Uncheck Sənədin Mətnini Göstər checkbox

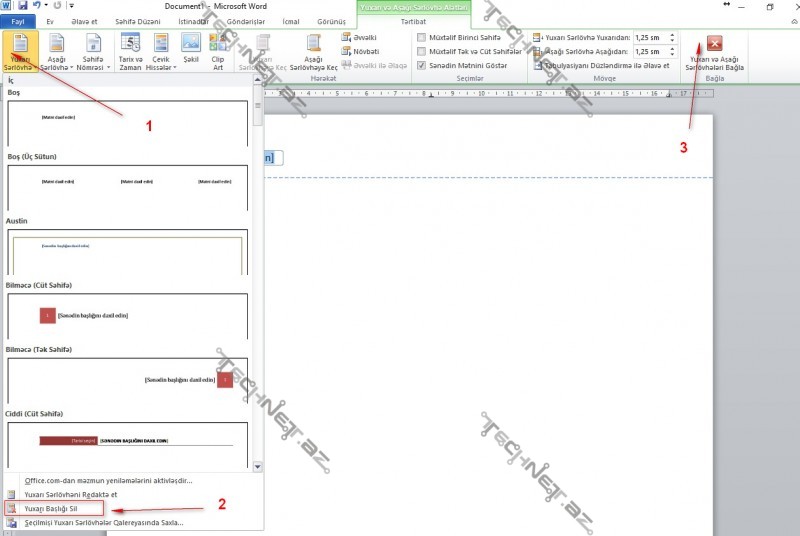[x=421, y=65]
